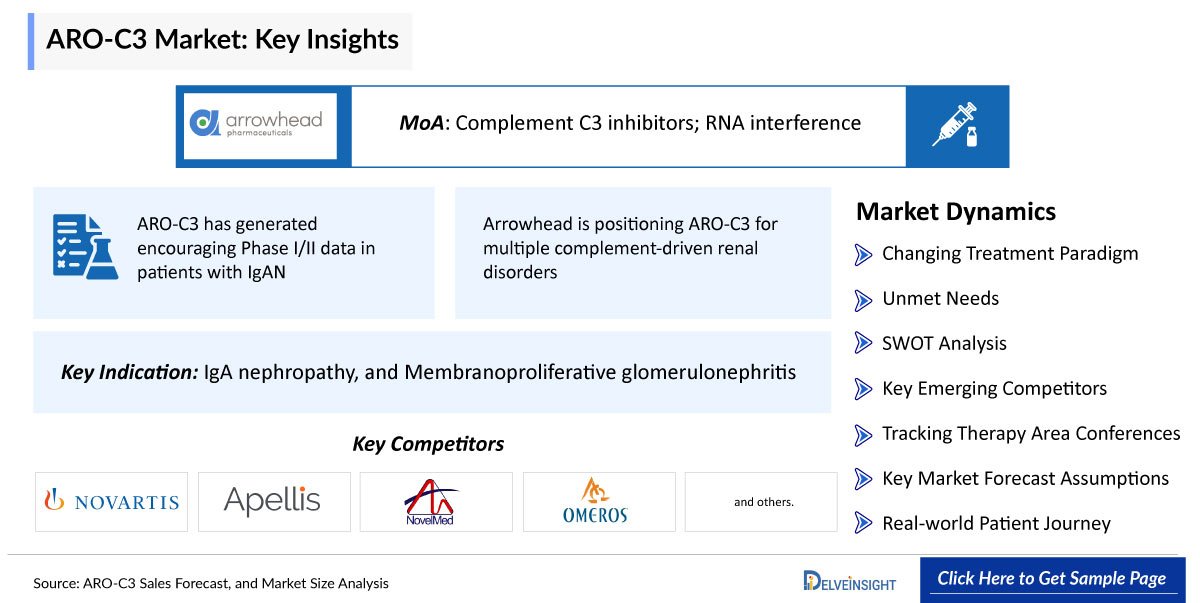Select Tracking Therapy Area Conferences

coord(1031,434)
